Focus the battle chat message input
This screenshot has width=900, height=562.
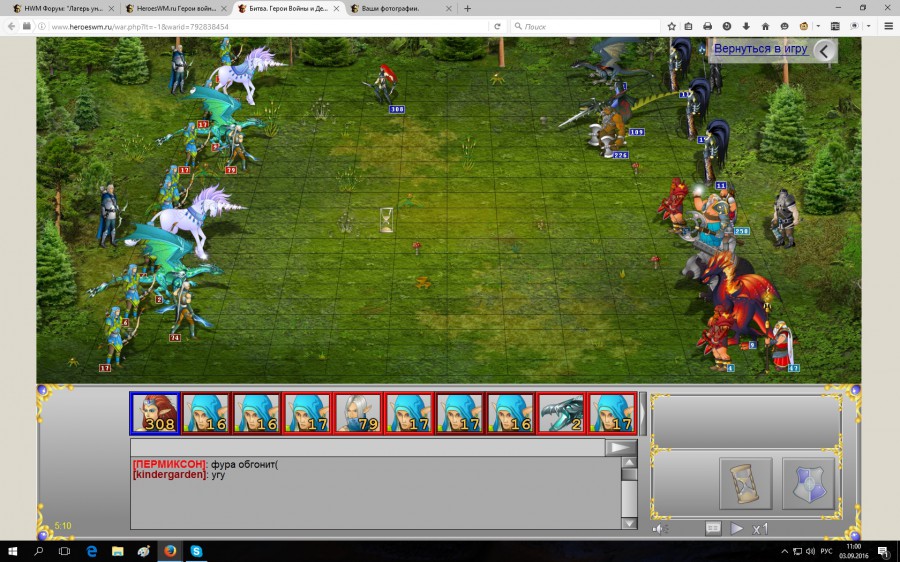click(367, 447)
